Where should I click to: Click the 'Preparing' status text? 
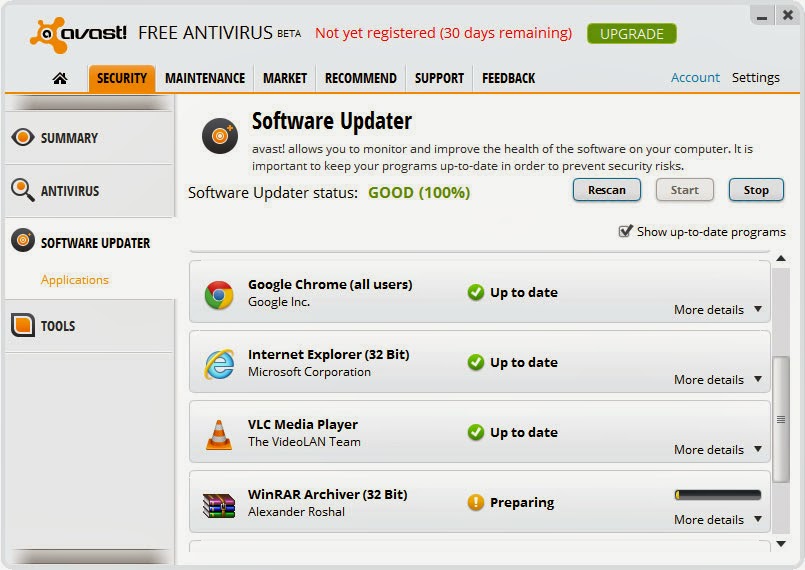point(522,502)
